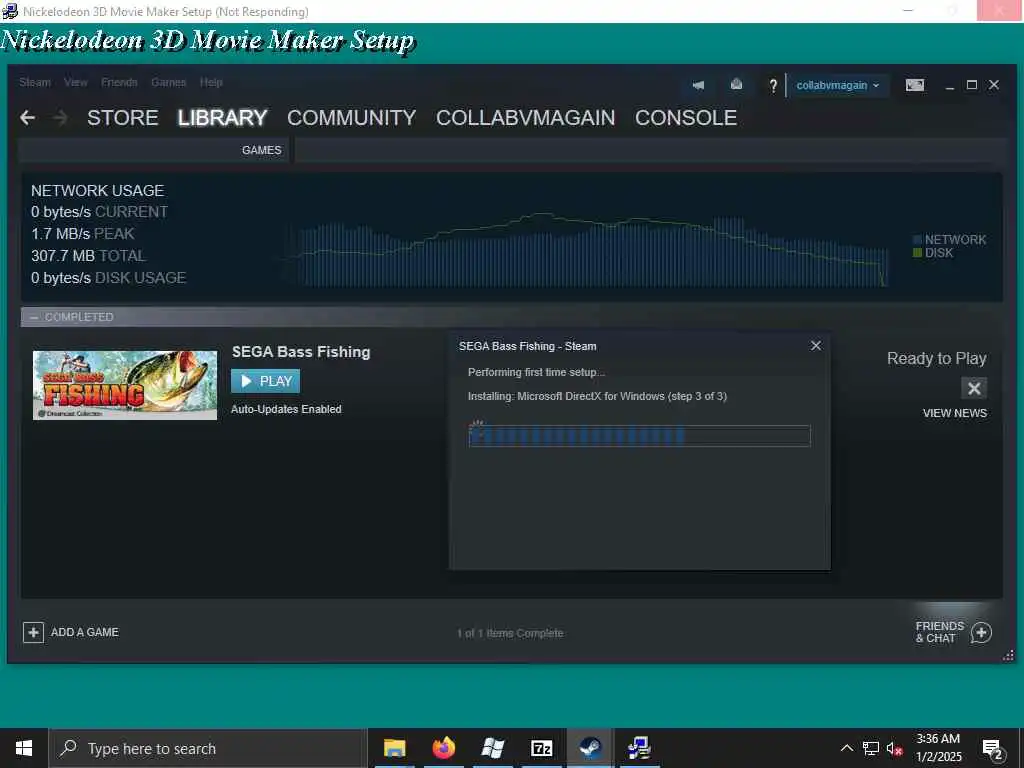Screen dimensions: 1024x768
Task: Open Firefox from the taskbar
Action: [x=443, y=748]
